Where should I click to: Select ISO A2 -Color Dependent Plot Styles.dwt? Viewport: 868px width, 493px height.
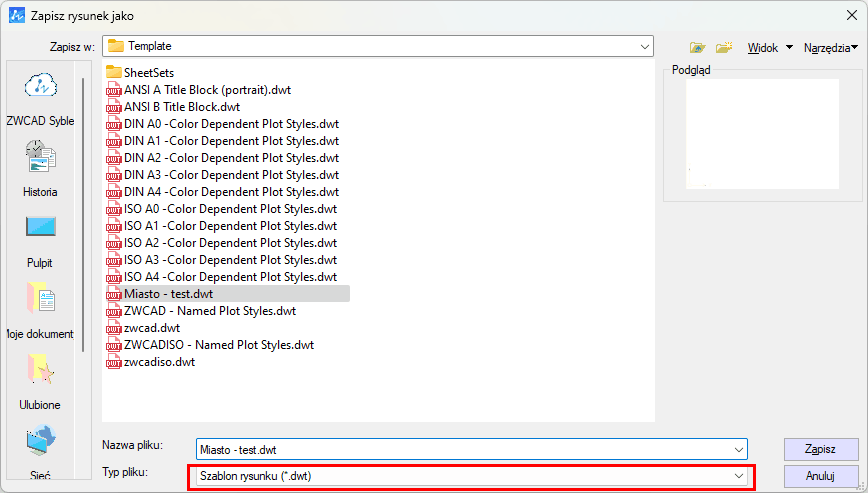pyautogui.click(x=230, y=243)
